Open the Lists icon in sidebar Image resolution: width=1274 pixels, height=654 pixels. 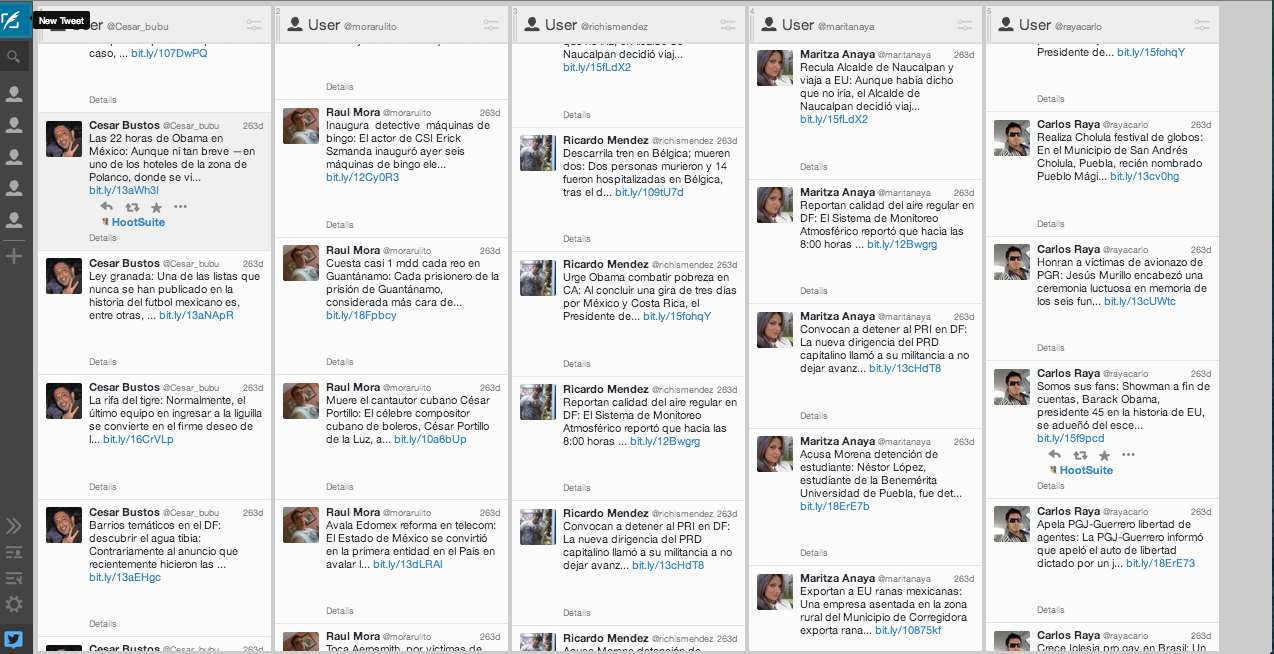[14, 552]
